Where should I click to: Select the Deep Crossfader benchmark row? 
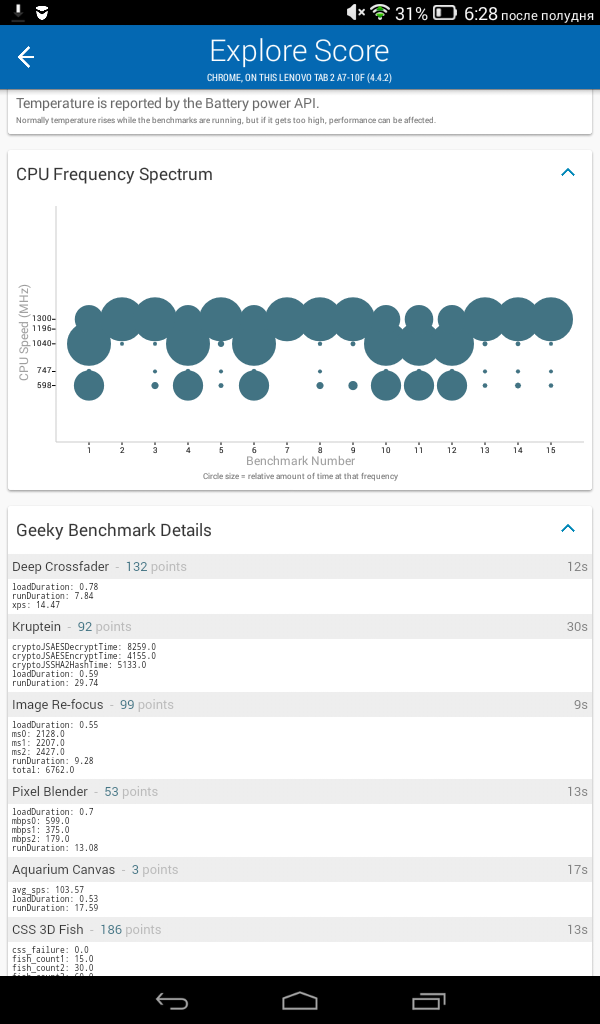(x=300, y=566)
